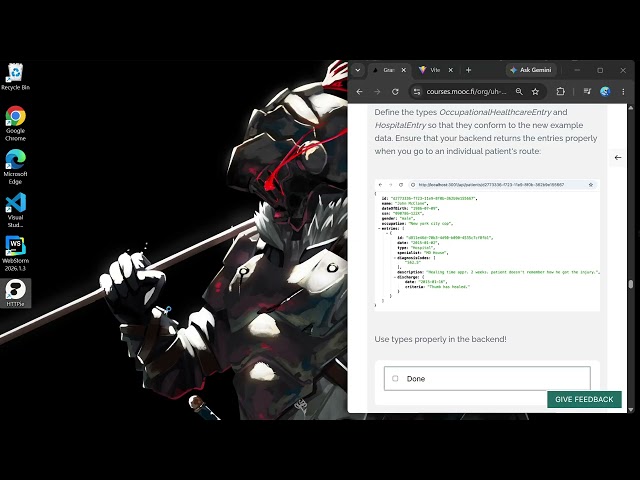This screenshot has height=480, width=640.
Task: Maximize the Chrome window
Action: [x=600, y=70]
